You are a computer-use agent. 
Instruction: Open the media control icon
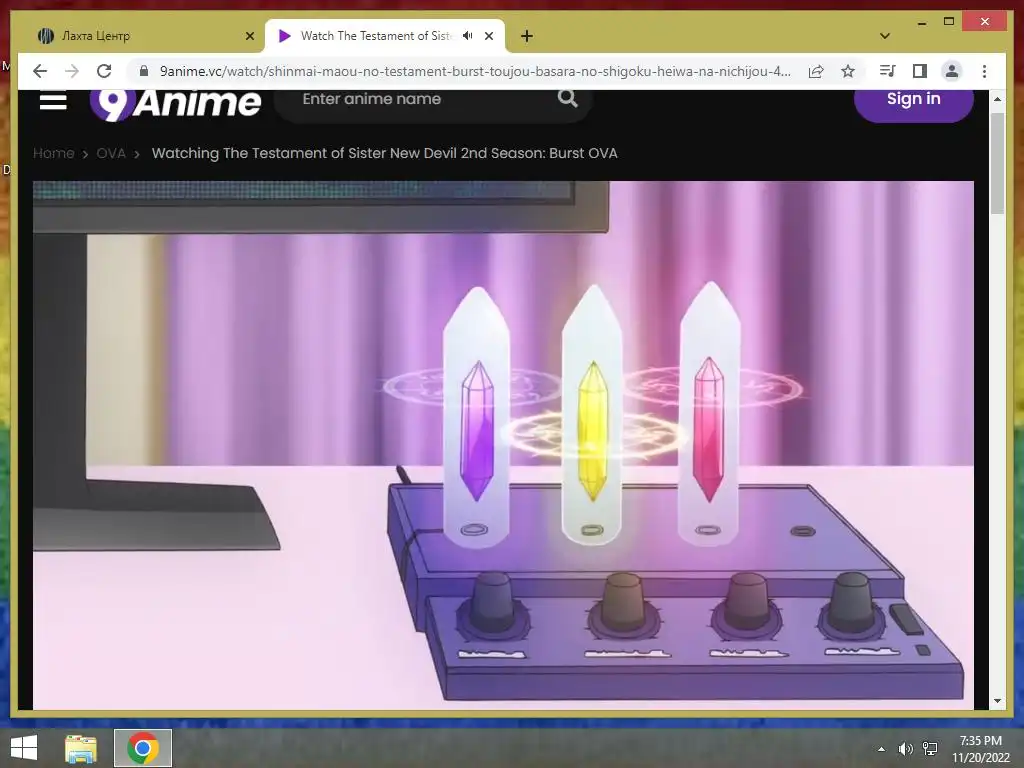pyautogui.click(x=888, y=71)
